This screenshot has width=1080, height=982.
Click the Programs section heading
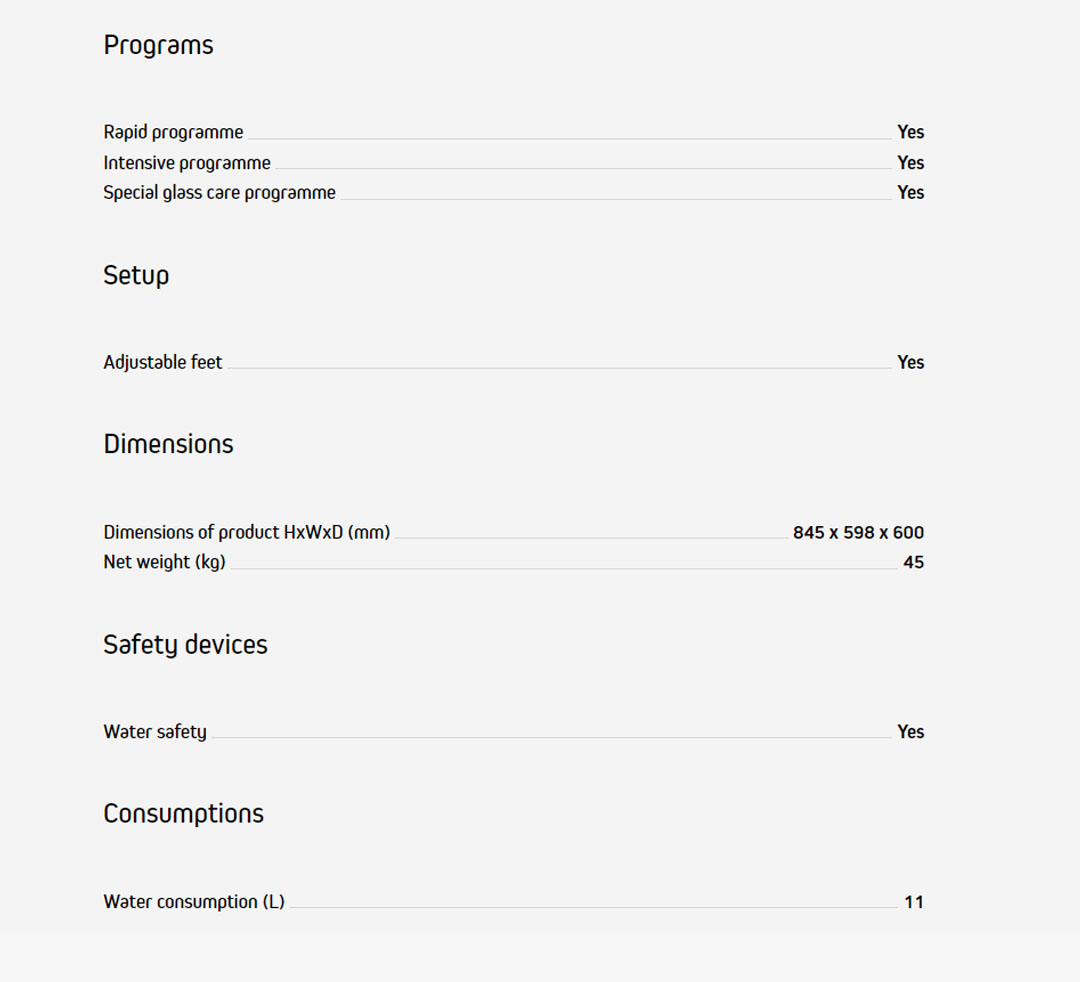pos(158,45)
